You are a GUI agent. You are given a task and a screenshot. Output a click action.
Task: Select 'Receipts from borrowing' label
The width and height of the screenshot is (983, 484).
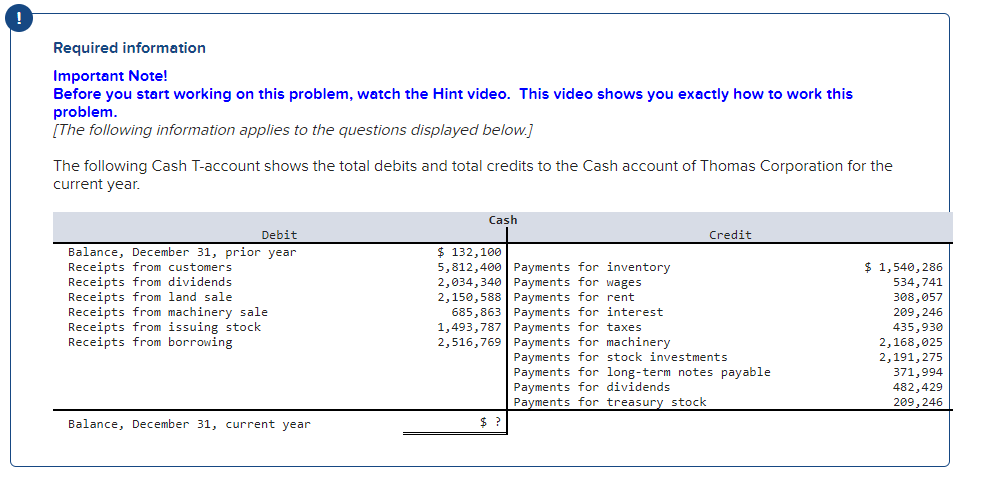click(150, 342)
